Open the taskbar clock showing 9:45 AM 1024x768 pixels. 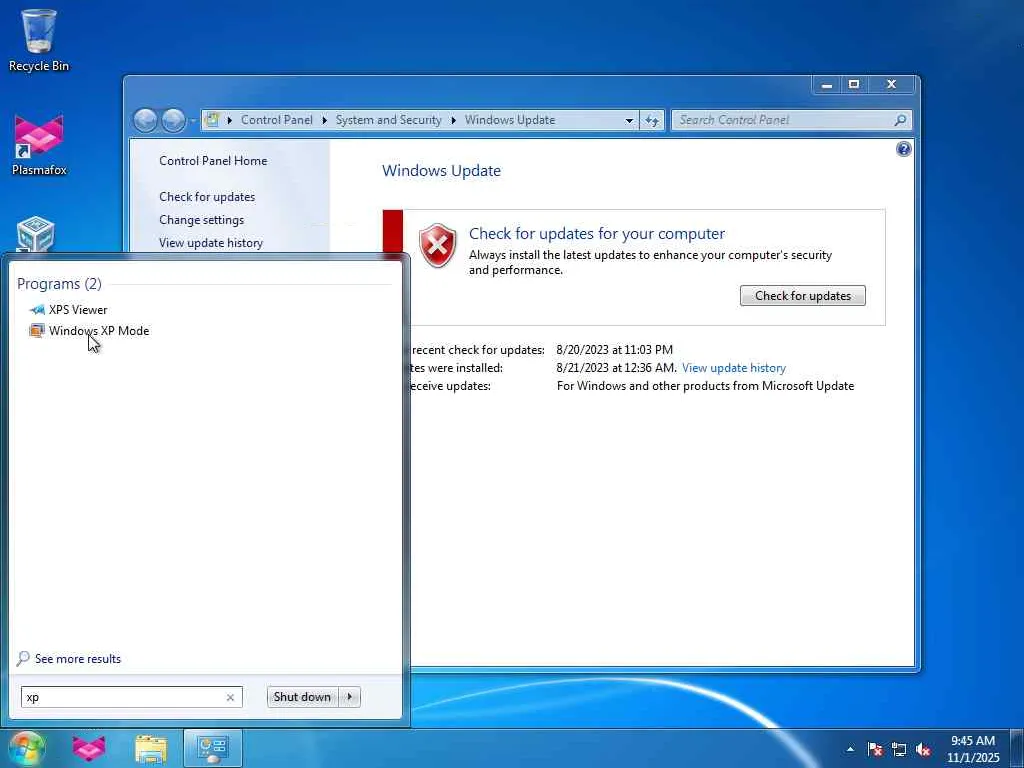coord(973,749)
